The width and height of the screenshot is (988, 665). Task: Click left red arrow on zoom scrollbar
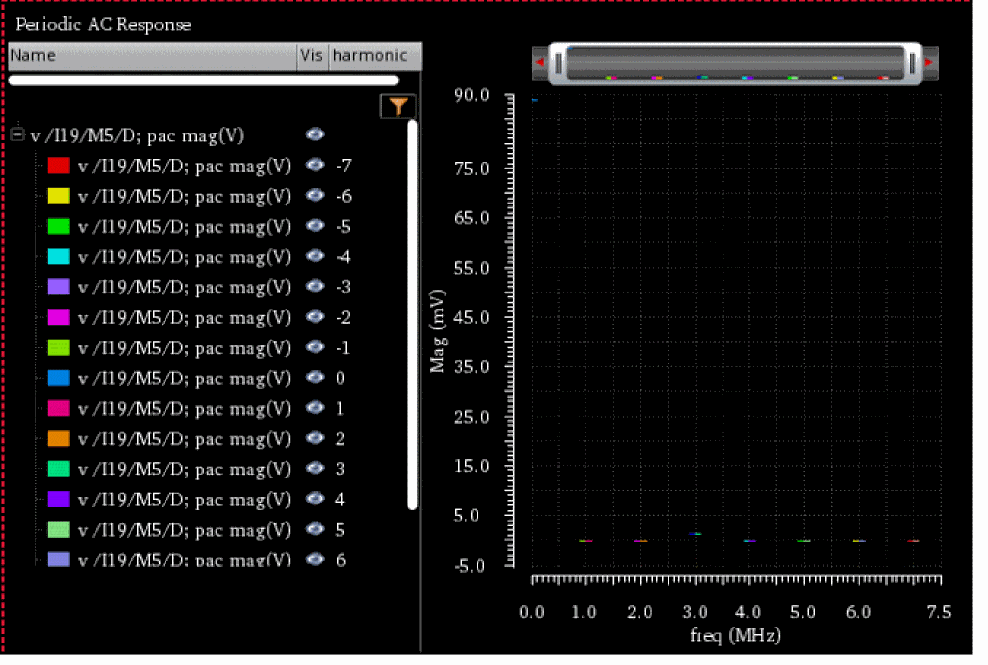point(540,63)
